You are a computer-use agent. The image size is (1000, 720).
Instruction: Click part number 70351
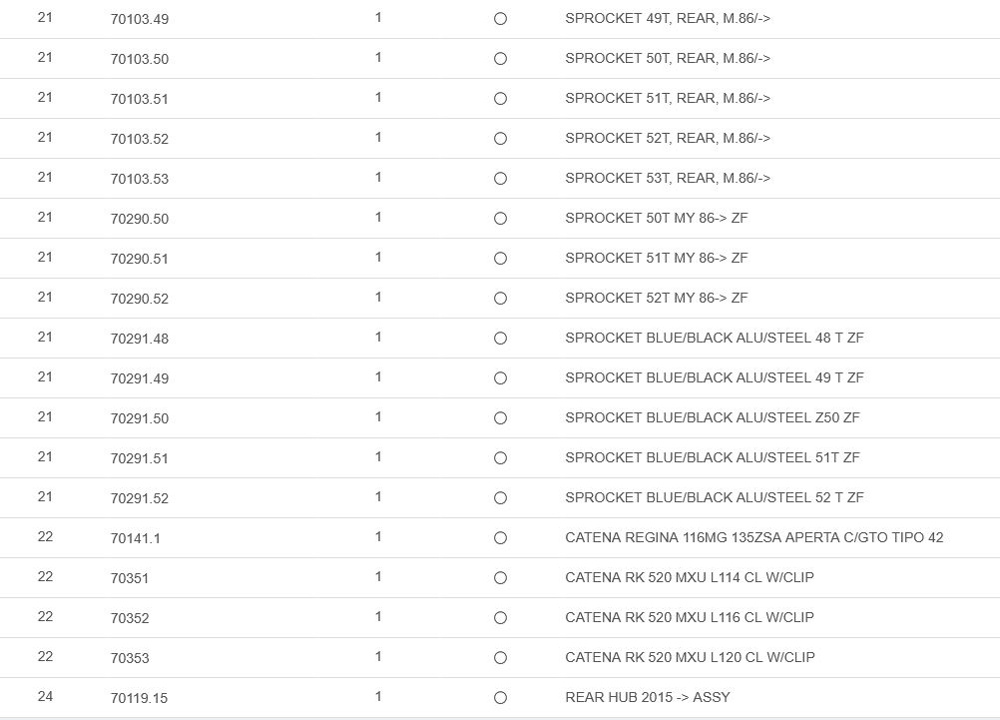tap(129, 578)
